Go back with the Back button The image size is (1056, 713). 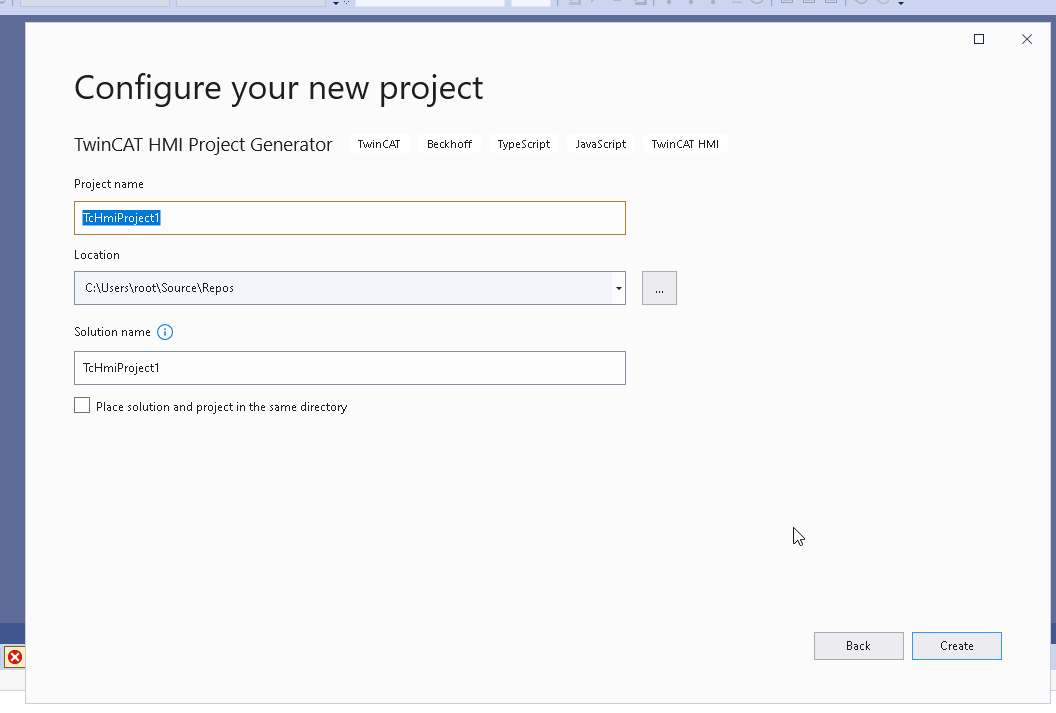pos(859,646)
